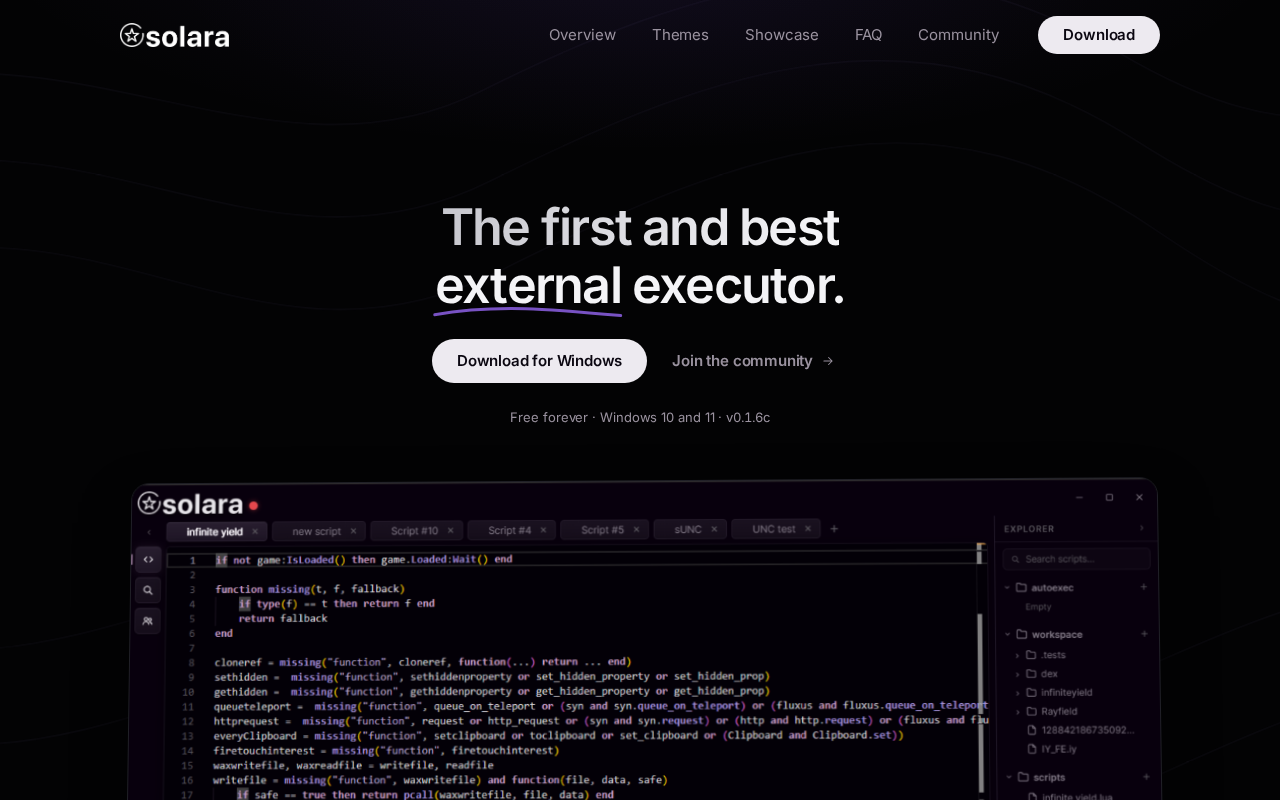1280x800 pixels.
Task: Click the EXPLORER panel heading
Action: point(1027,528)
